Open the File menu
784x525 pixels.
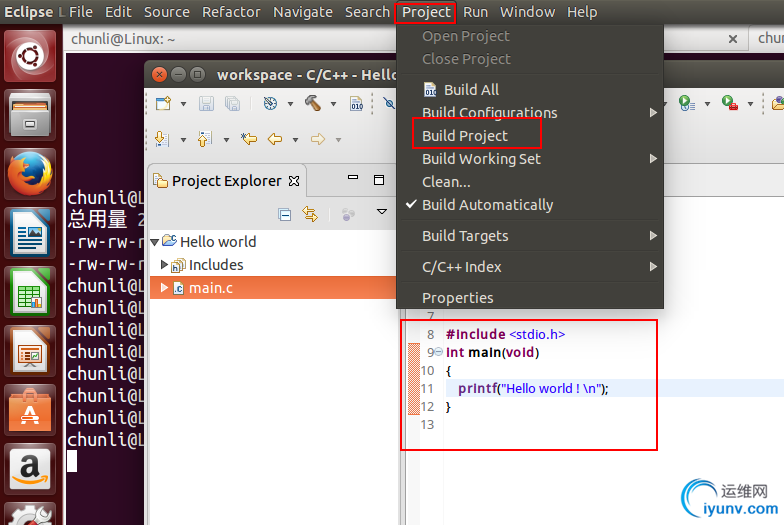pyautogui.click(x=81, y=12)
